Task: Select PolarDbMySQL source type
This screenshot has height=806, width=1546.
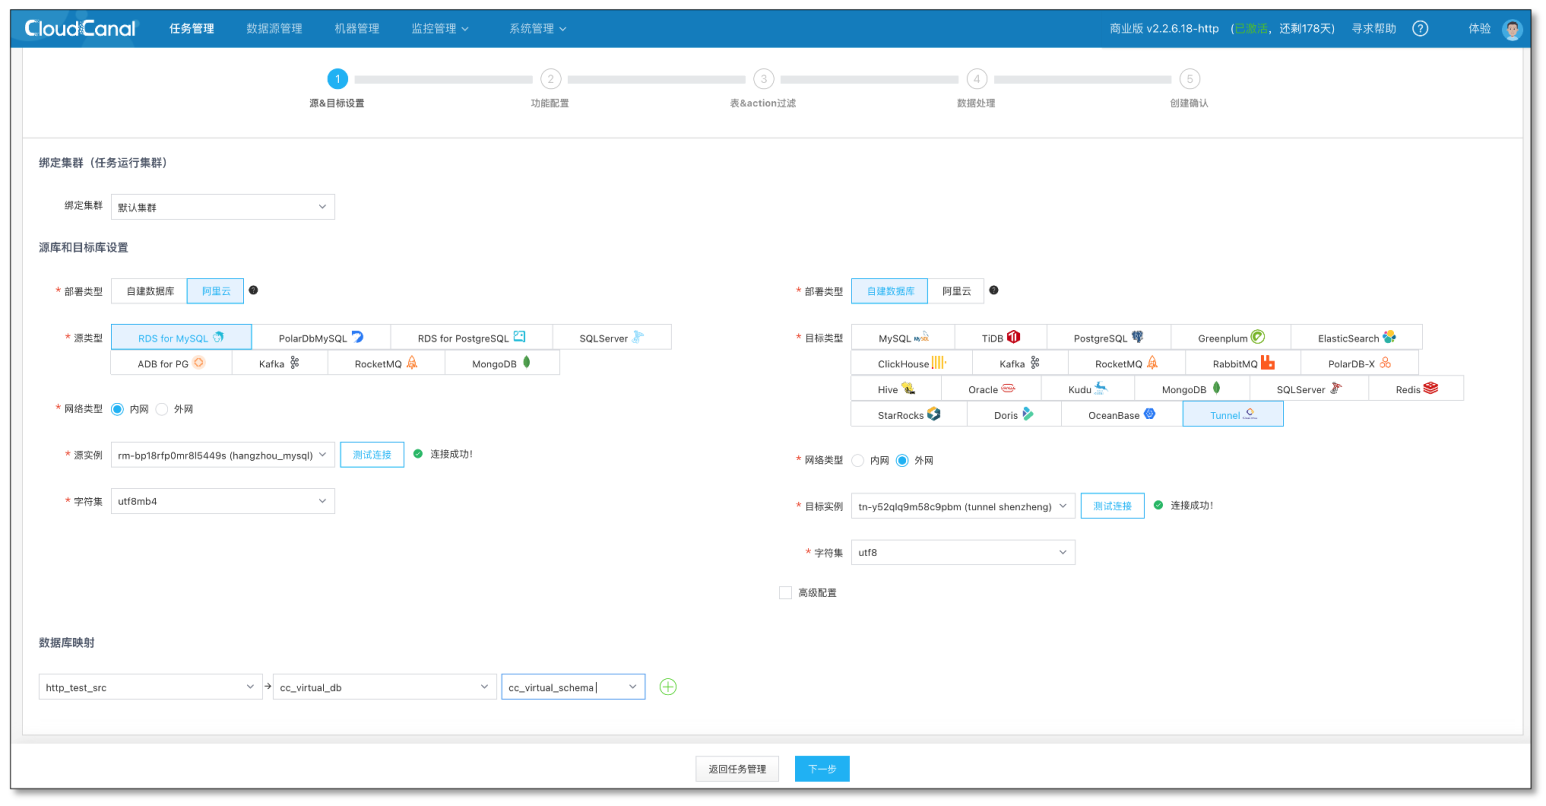Action: pos(321,338)
